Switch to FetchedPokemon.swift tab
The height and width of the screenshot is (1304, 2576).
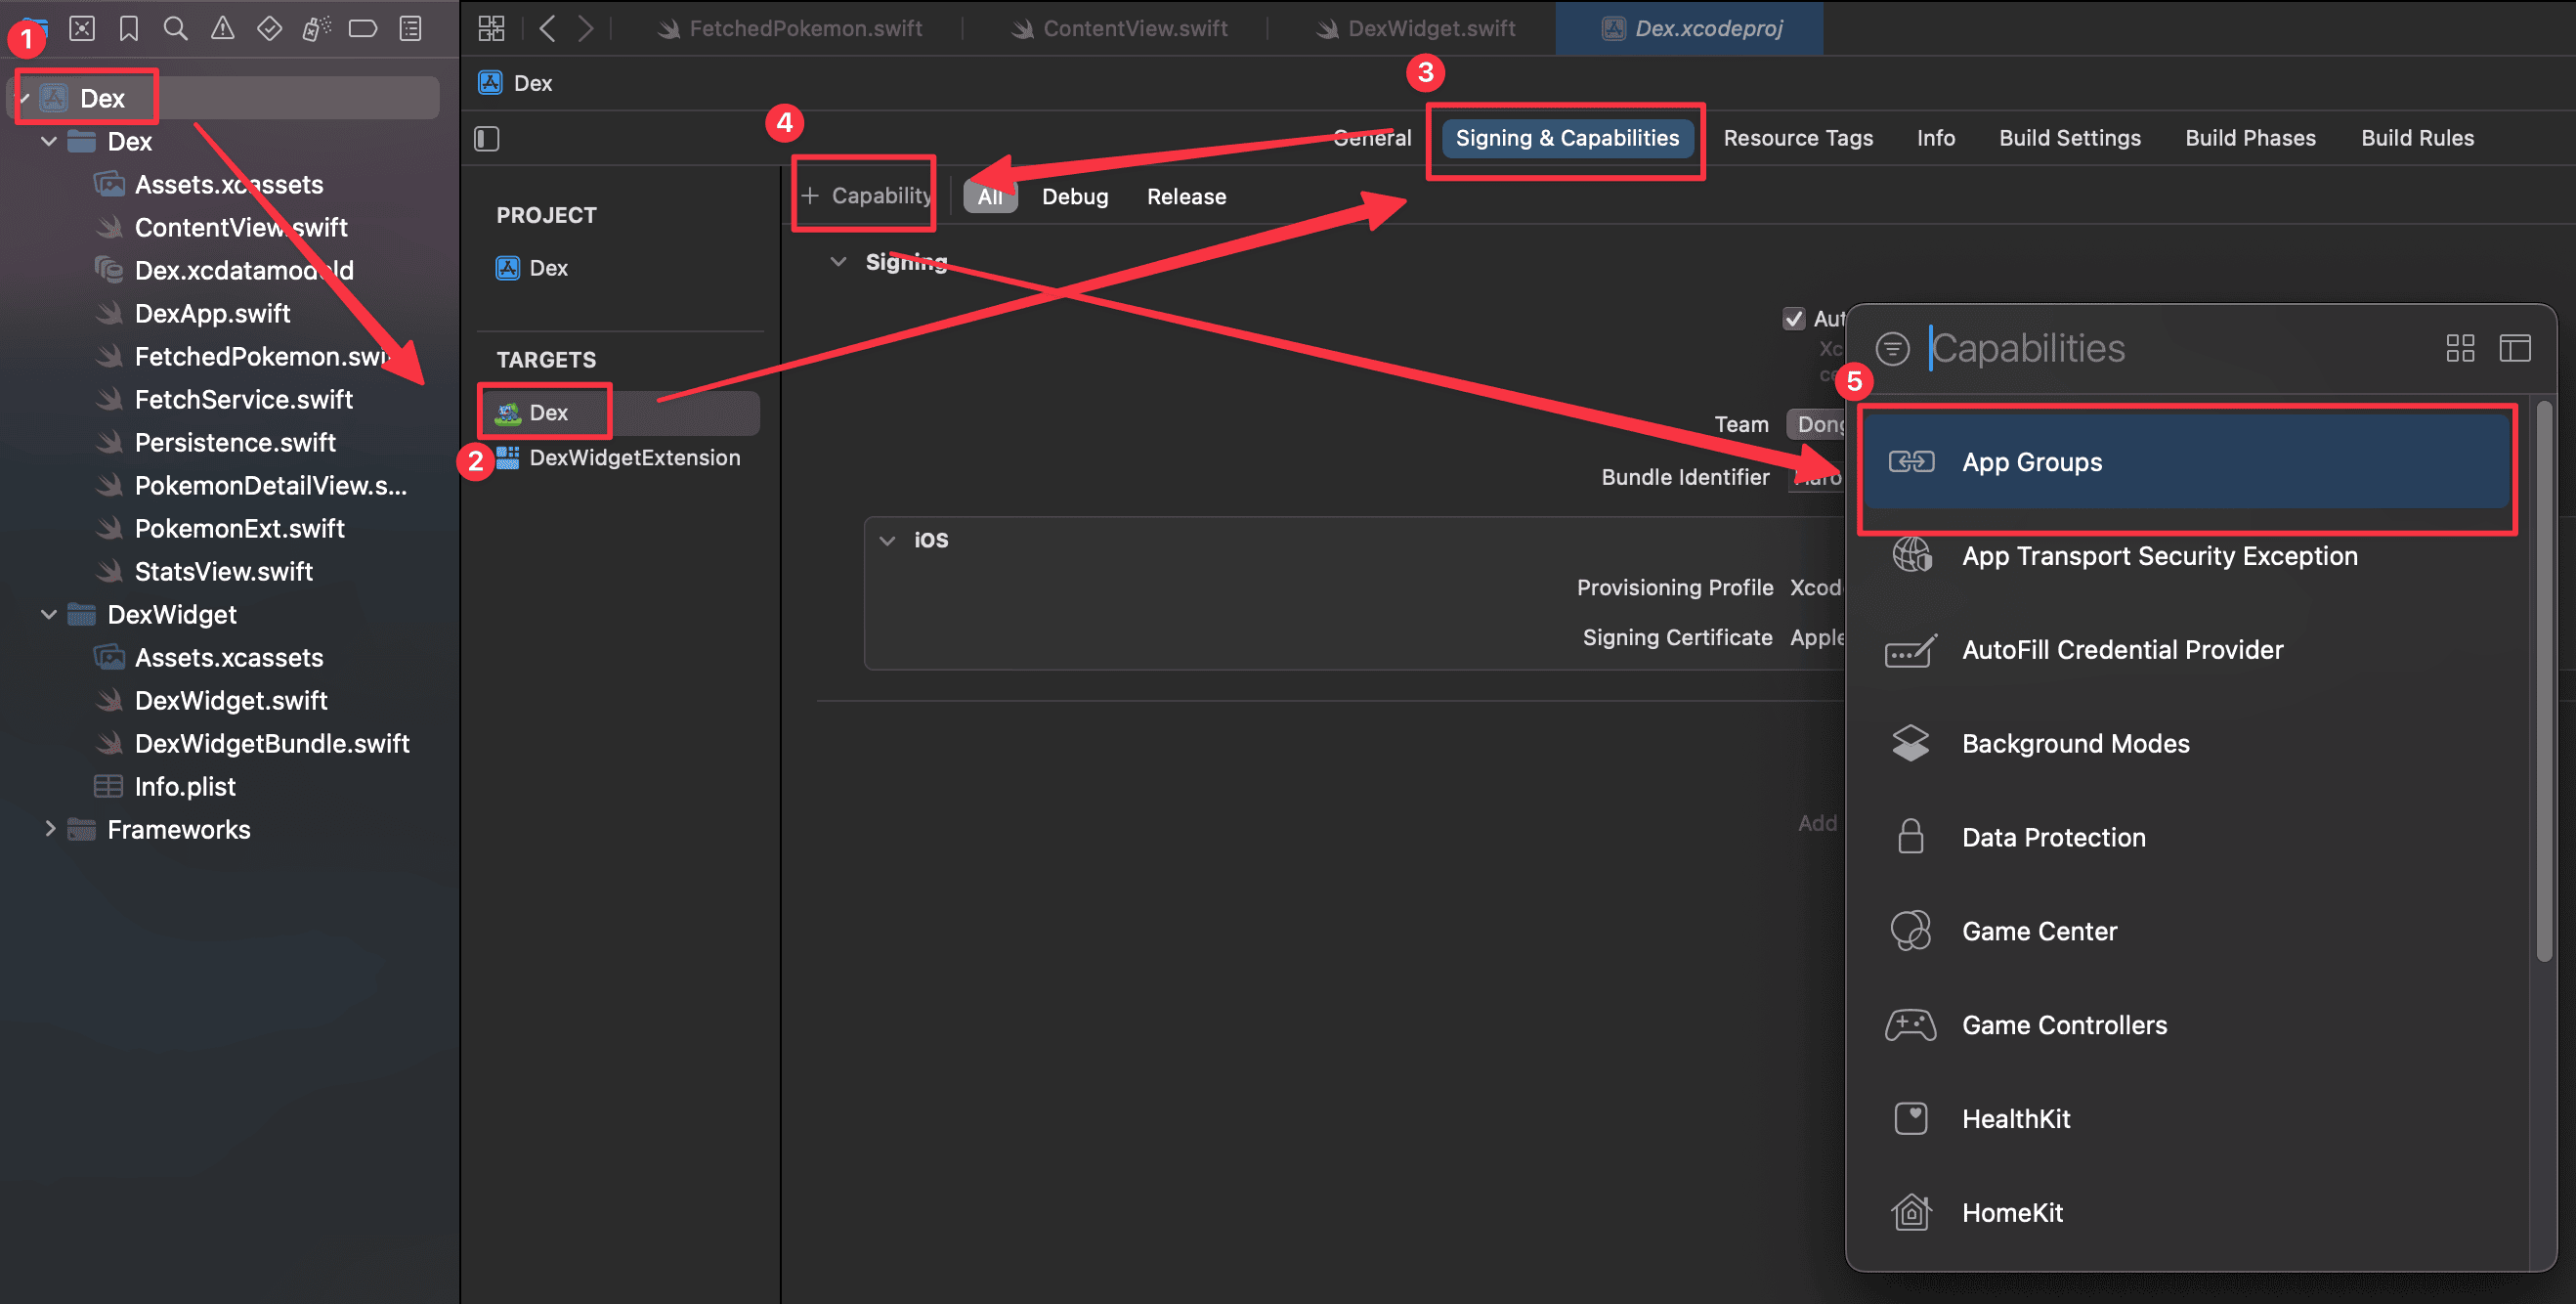pos(791,28)
